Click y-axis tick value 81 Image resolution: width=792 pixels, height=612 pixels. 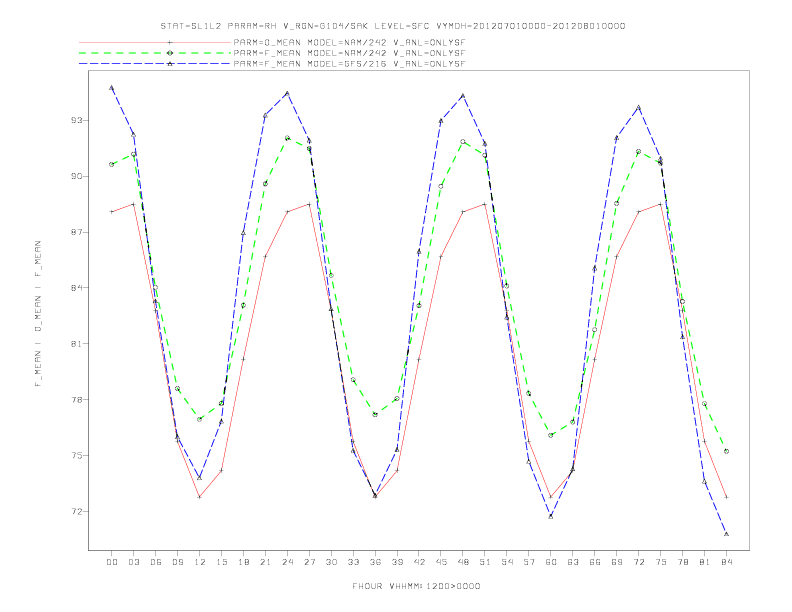click(77, 344)
